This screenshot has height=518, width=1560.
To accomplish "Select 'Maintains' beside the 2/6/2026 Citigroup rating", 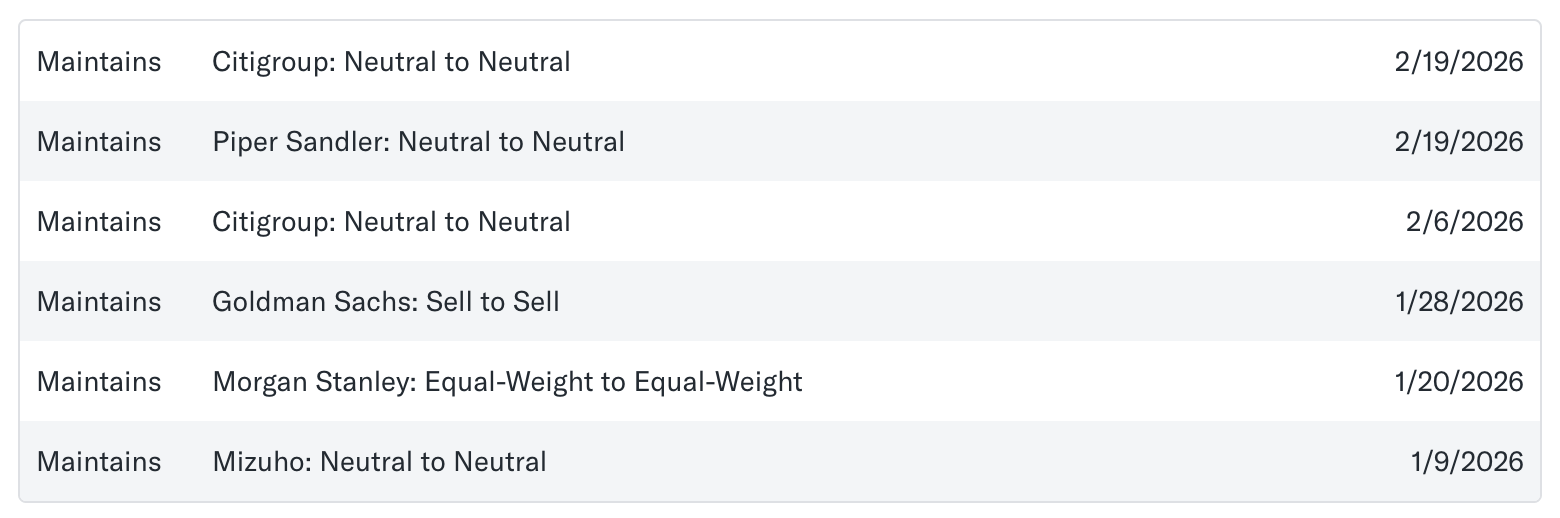I will coord(99,222).
